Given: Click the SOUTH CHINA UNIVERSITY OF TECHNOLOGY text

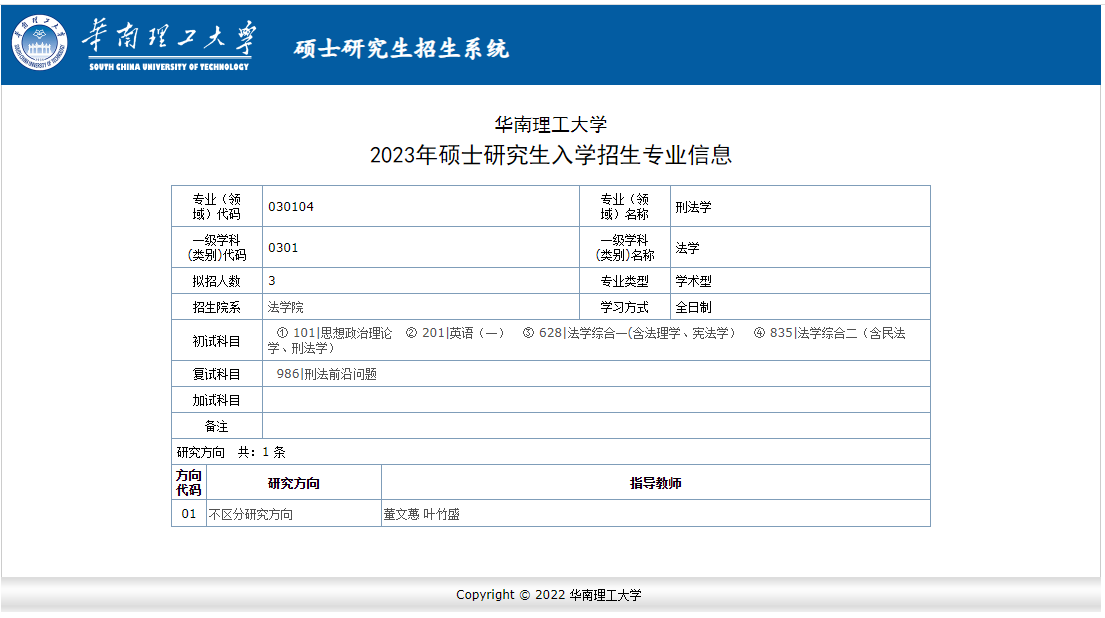Looking at the screenshot, I should point(169,67).
